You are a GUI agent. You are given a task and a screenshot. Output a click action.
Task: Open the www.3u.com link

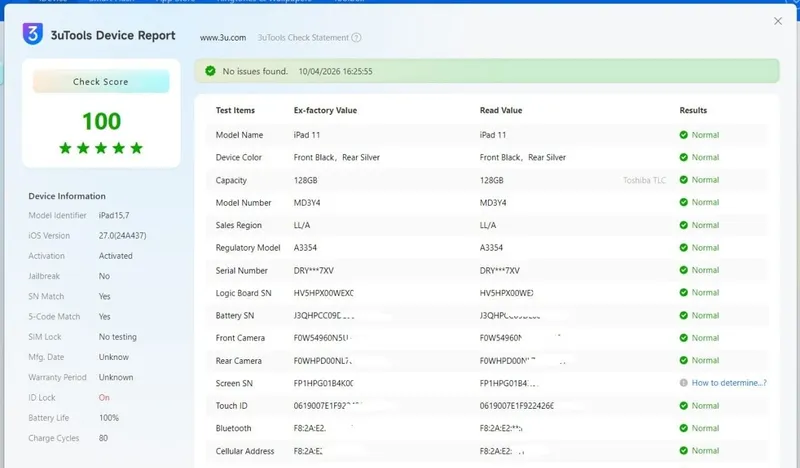click(222, 38)
